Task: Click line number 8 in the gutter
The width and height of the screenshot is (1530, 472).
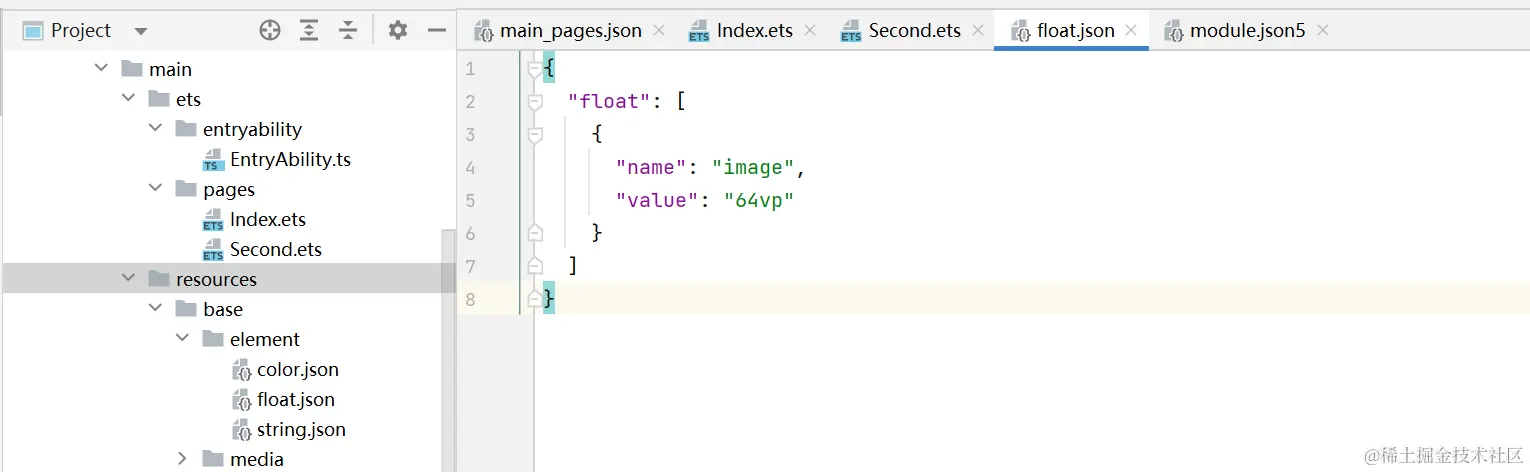Action: (470, 299)
